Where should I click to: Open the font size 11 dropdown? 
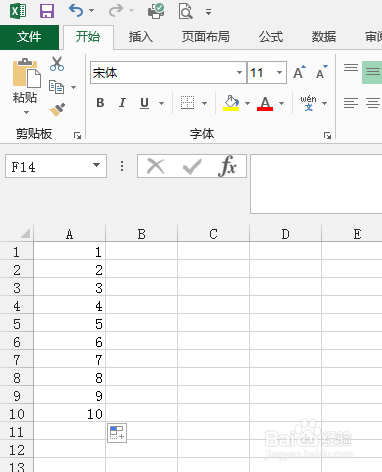[x=279, y=73]
